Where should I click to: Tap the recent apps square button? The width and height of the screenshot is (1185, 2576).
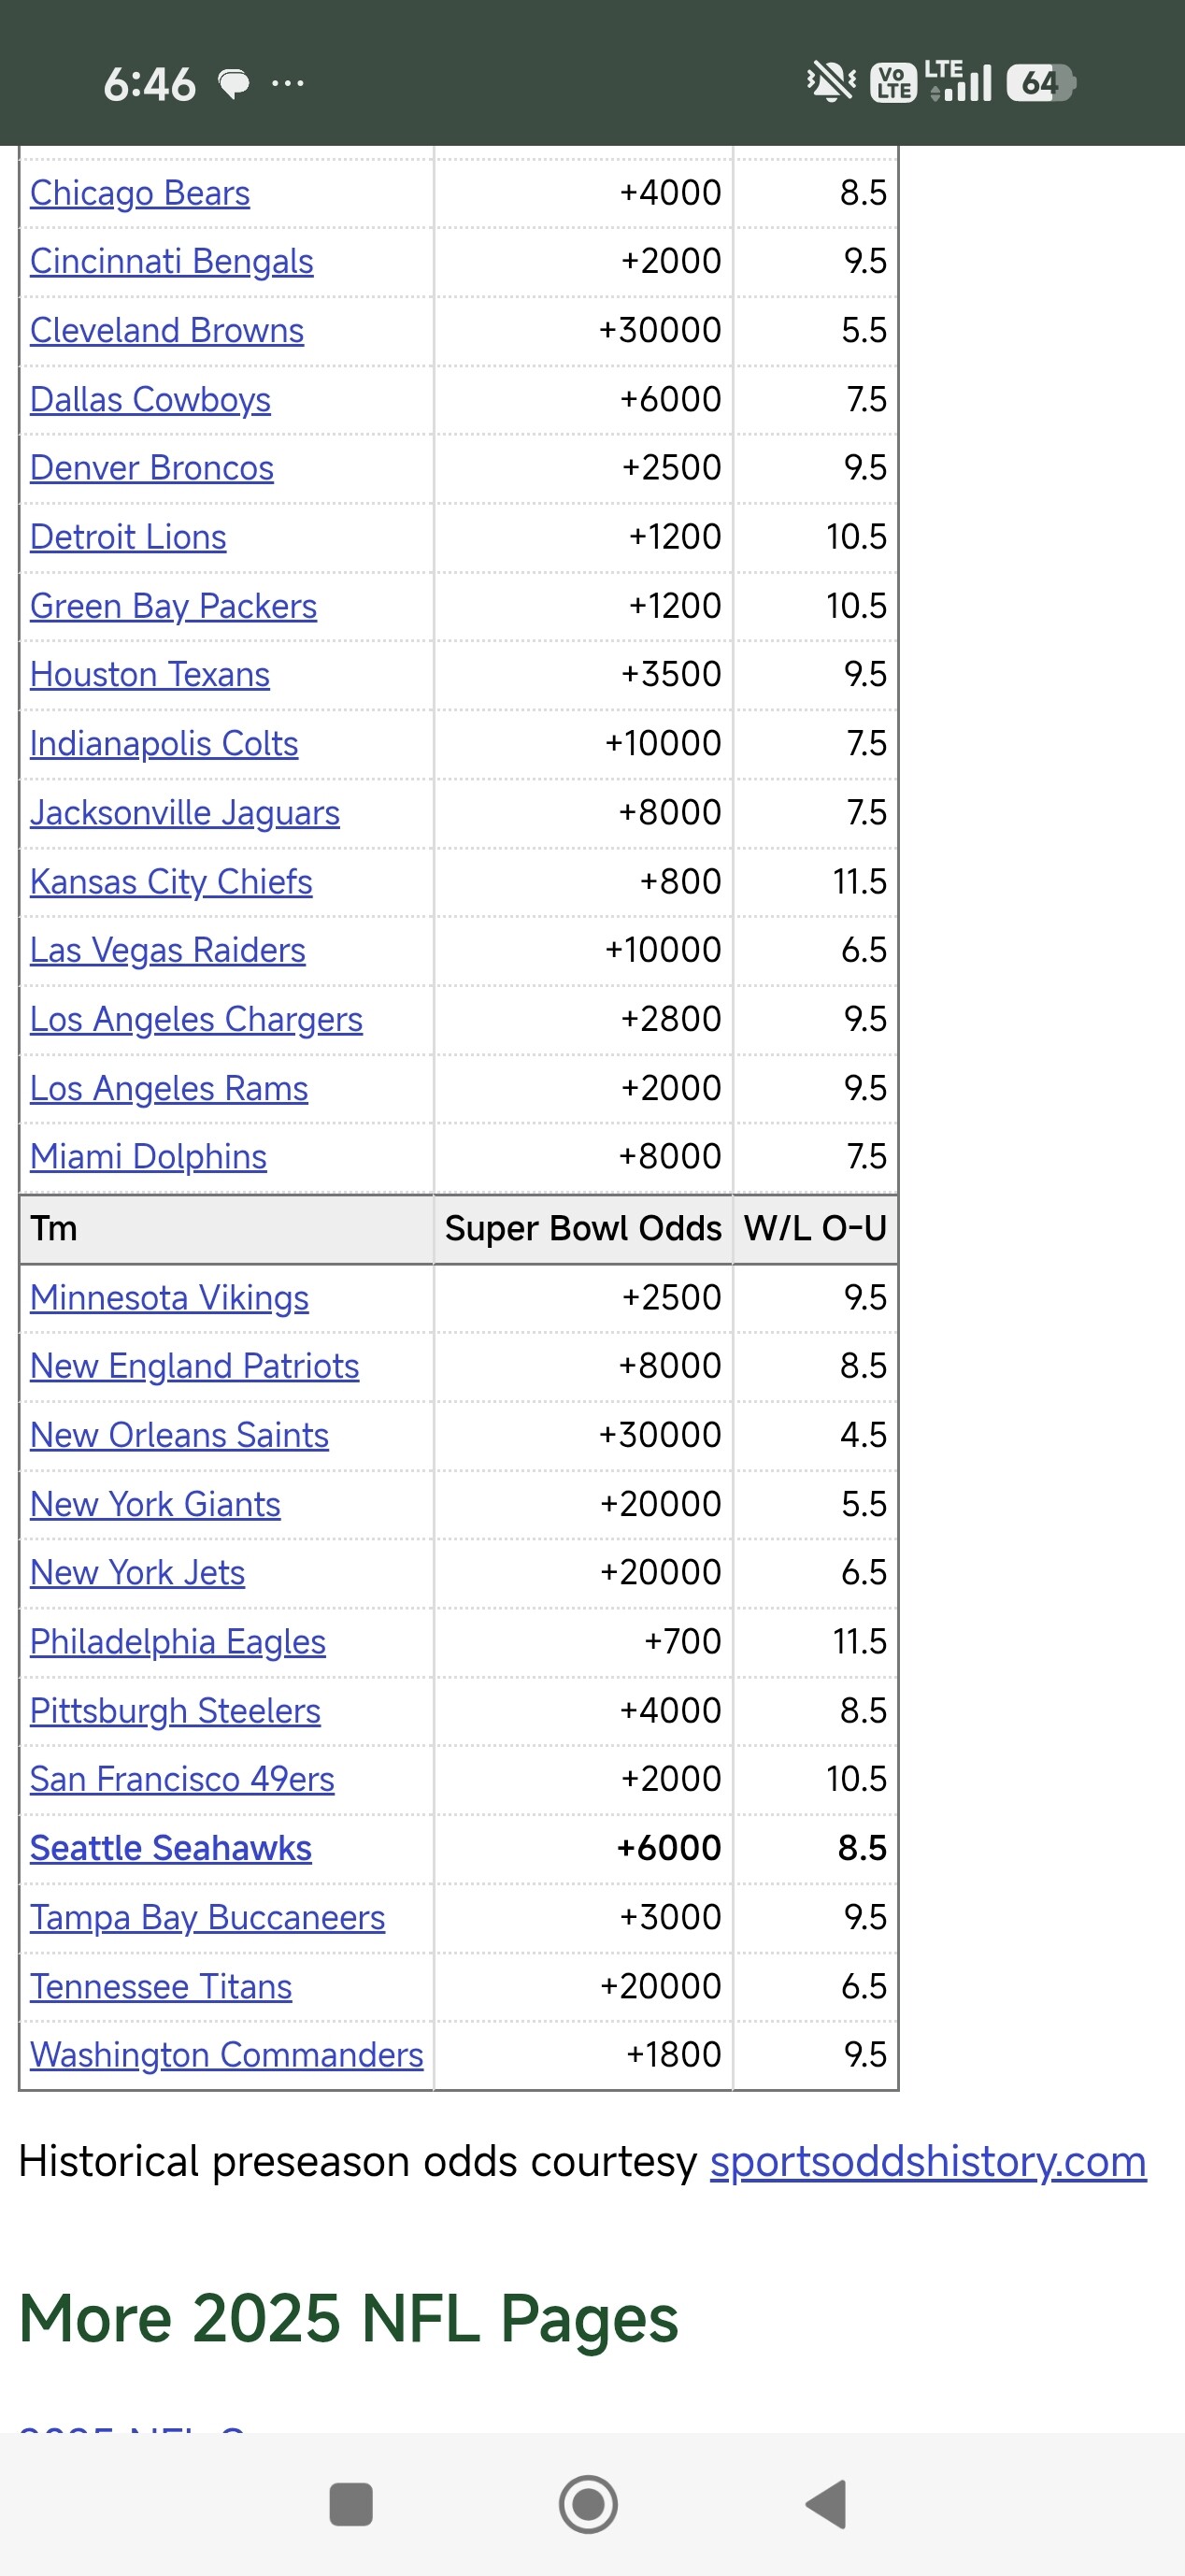351,2505
